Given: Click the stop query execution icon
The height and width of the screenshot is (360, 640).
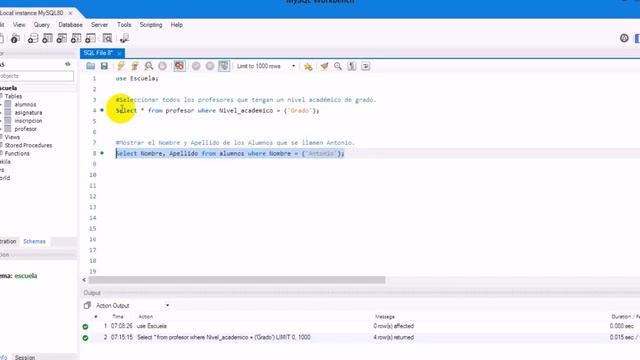Looking at the screenshot, I should [x=162, y=66].
